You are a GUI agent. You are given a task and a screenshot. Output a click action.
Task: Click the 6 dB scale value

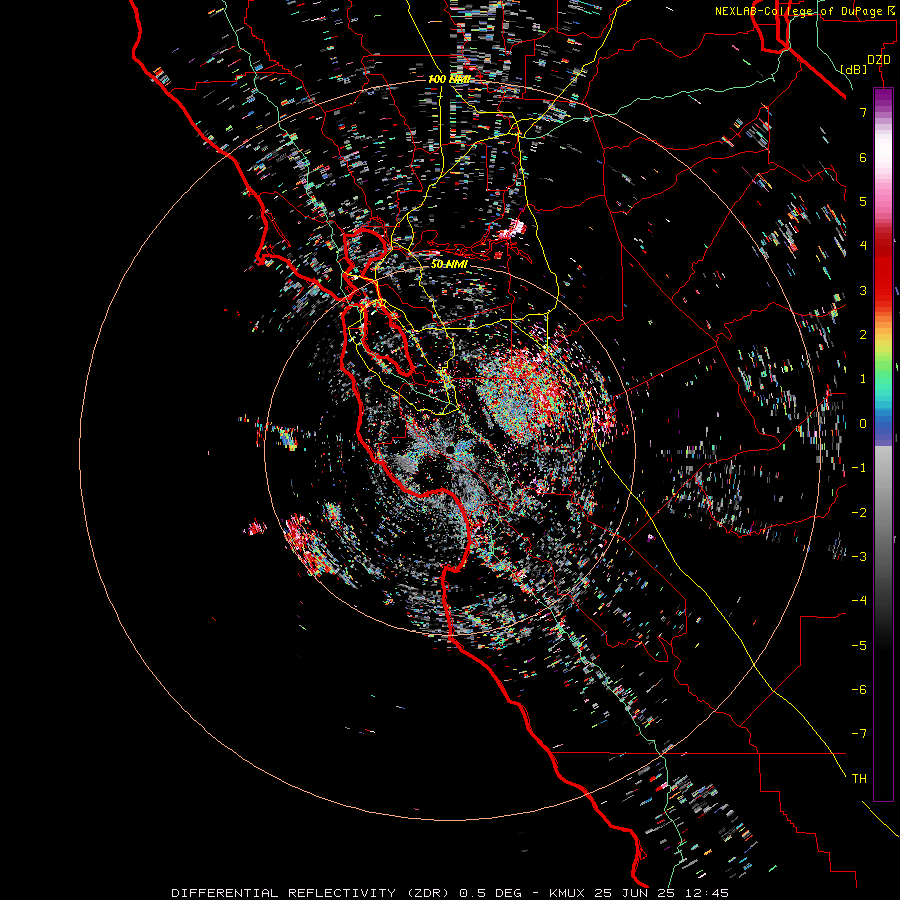(863, 157)
